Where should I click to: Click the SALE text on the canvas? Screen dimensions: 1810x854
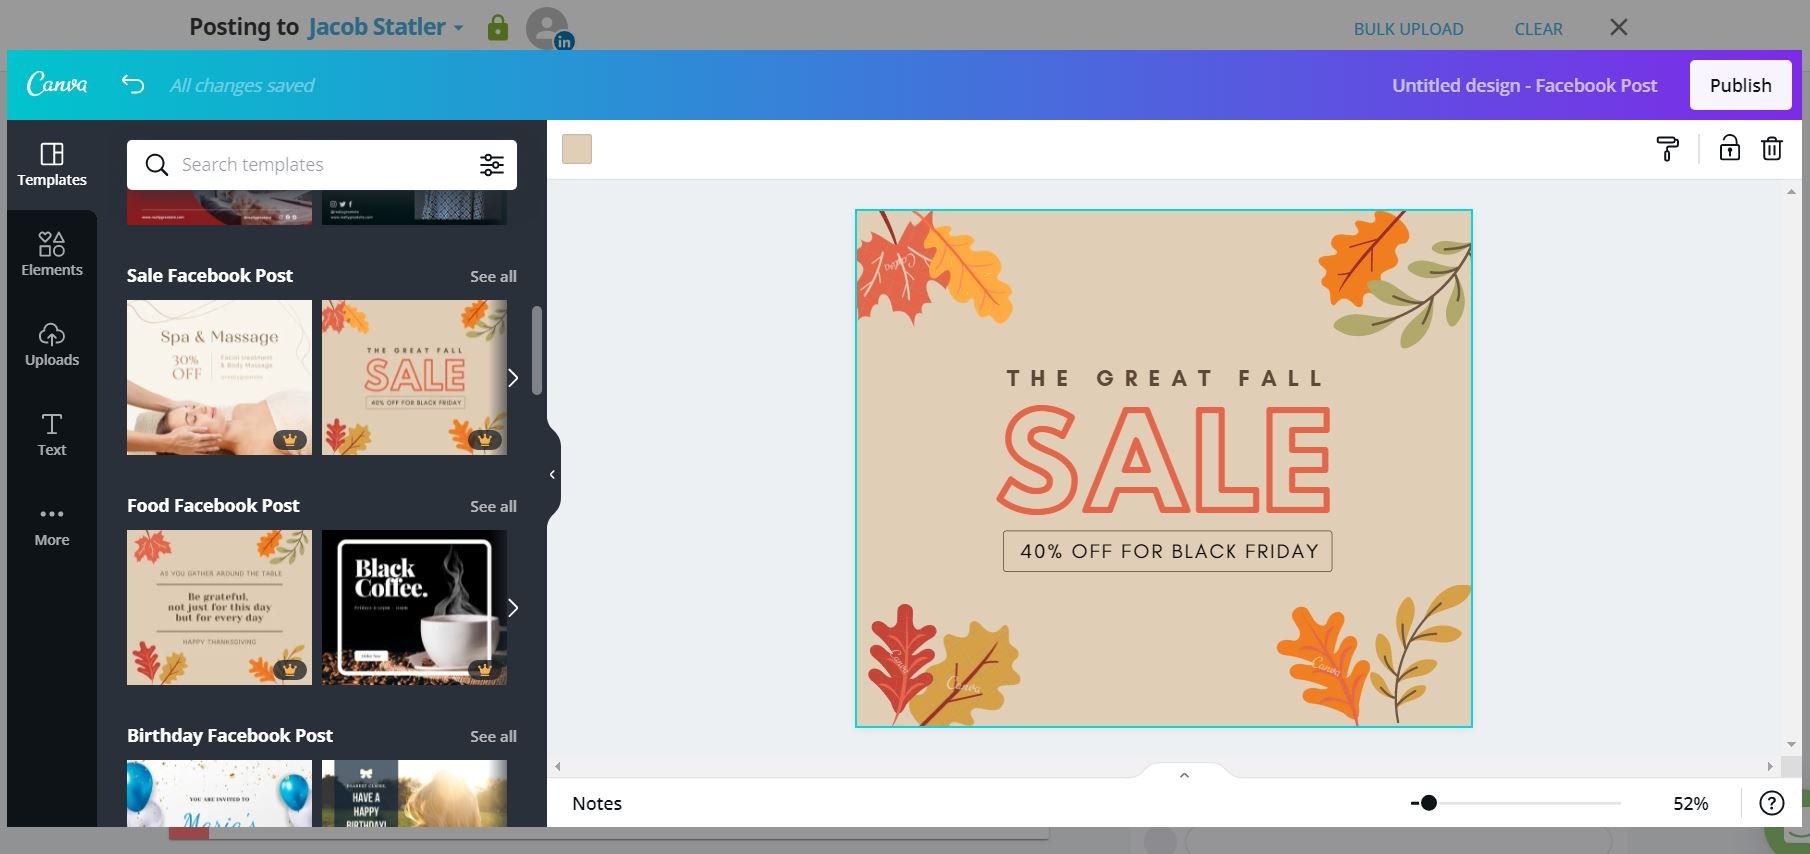(x=1165, y=460)
